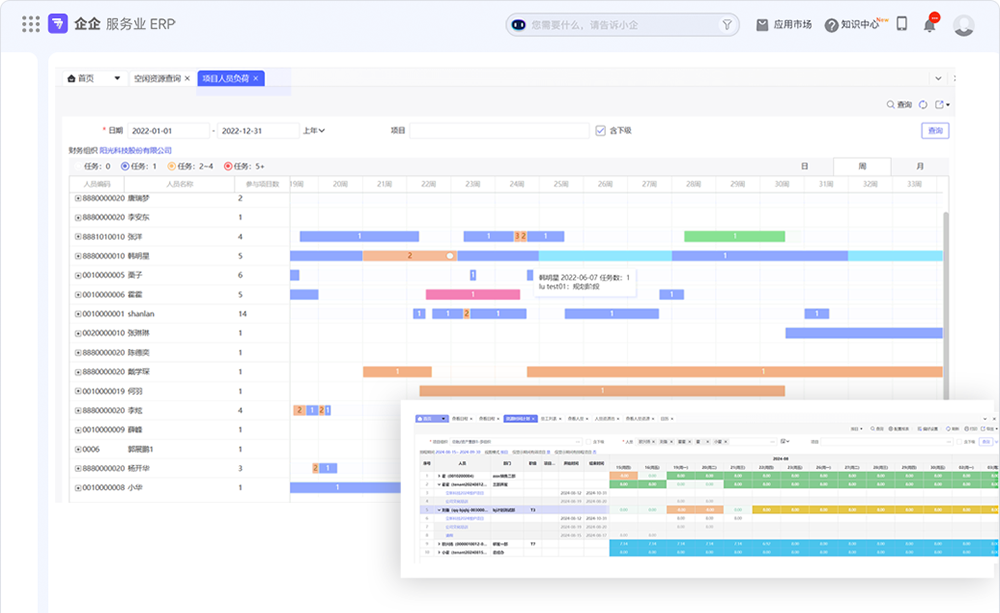Open the nine-dot app launcher grid
Image resolution: width=1000 pixels, height=613 pixels.
point(31,24)
